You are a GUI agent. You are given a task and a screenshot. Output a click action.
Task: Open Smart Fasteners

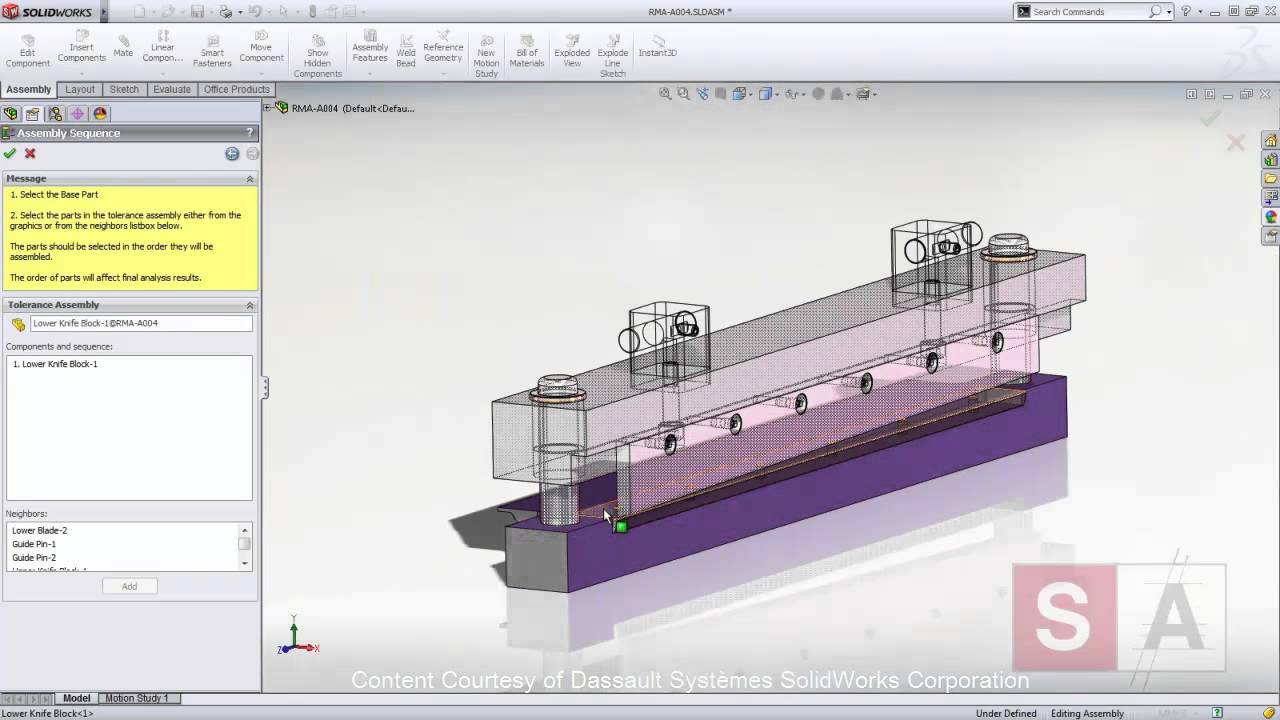212,50
